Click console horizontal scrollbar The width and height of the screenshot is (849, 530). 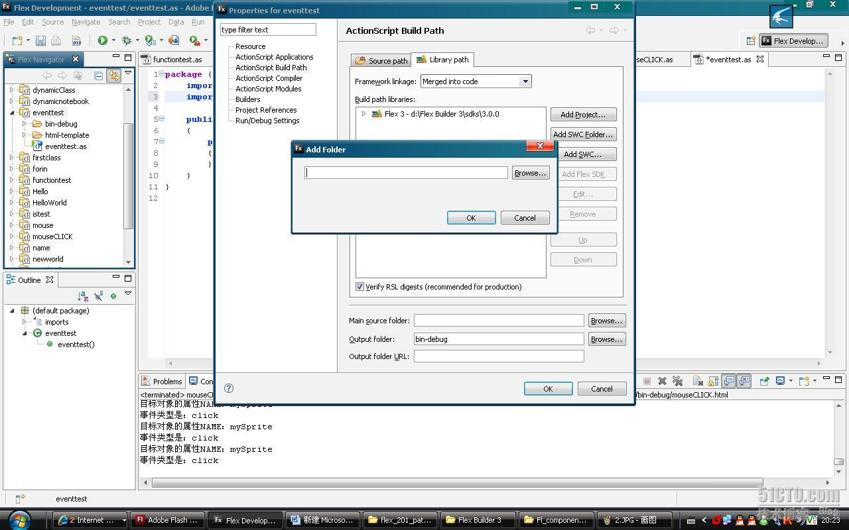tap(458, 482)
